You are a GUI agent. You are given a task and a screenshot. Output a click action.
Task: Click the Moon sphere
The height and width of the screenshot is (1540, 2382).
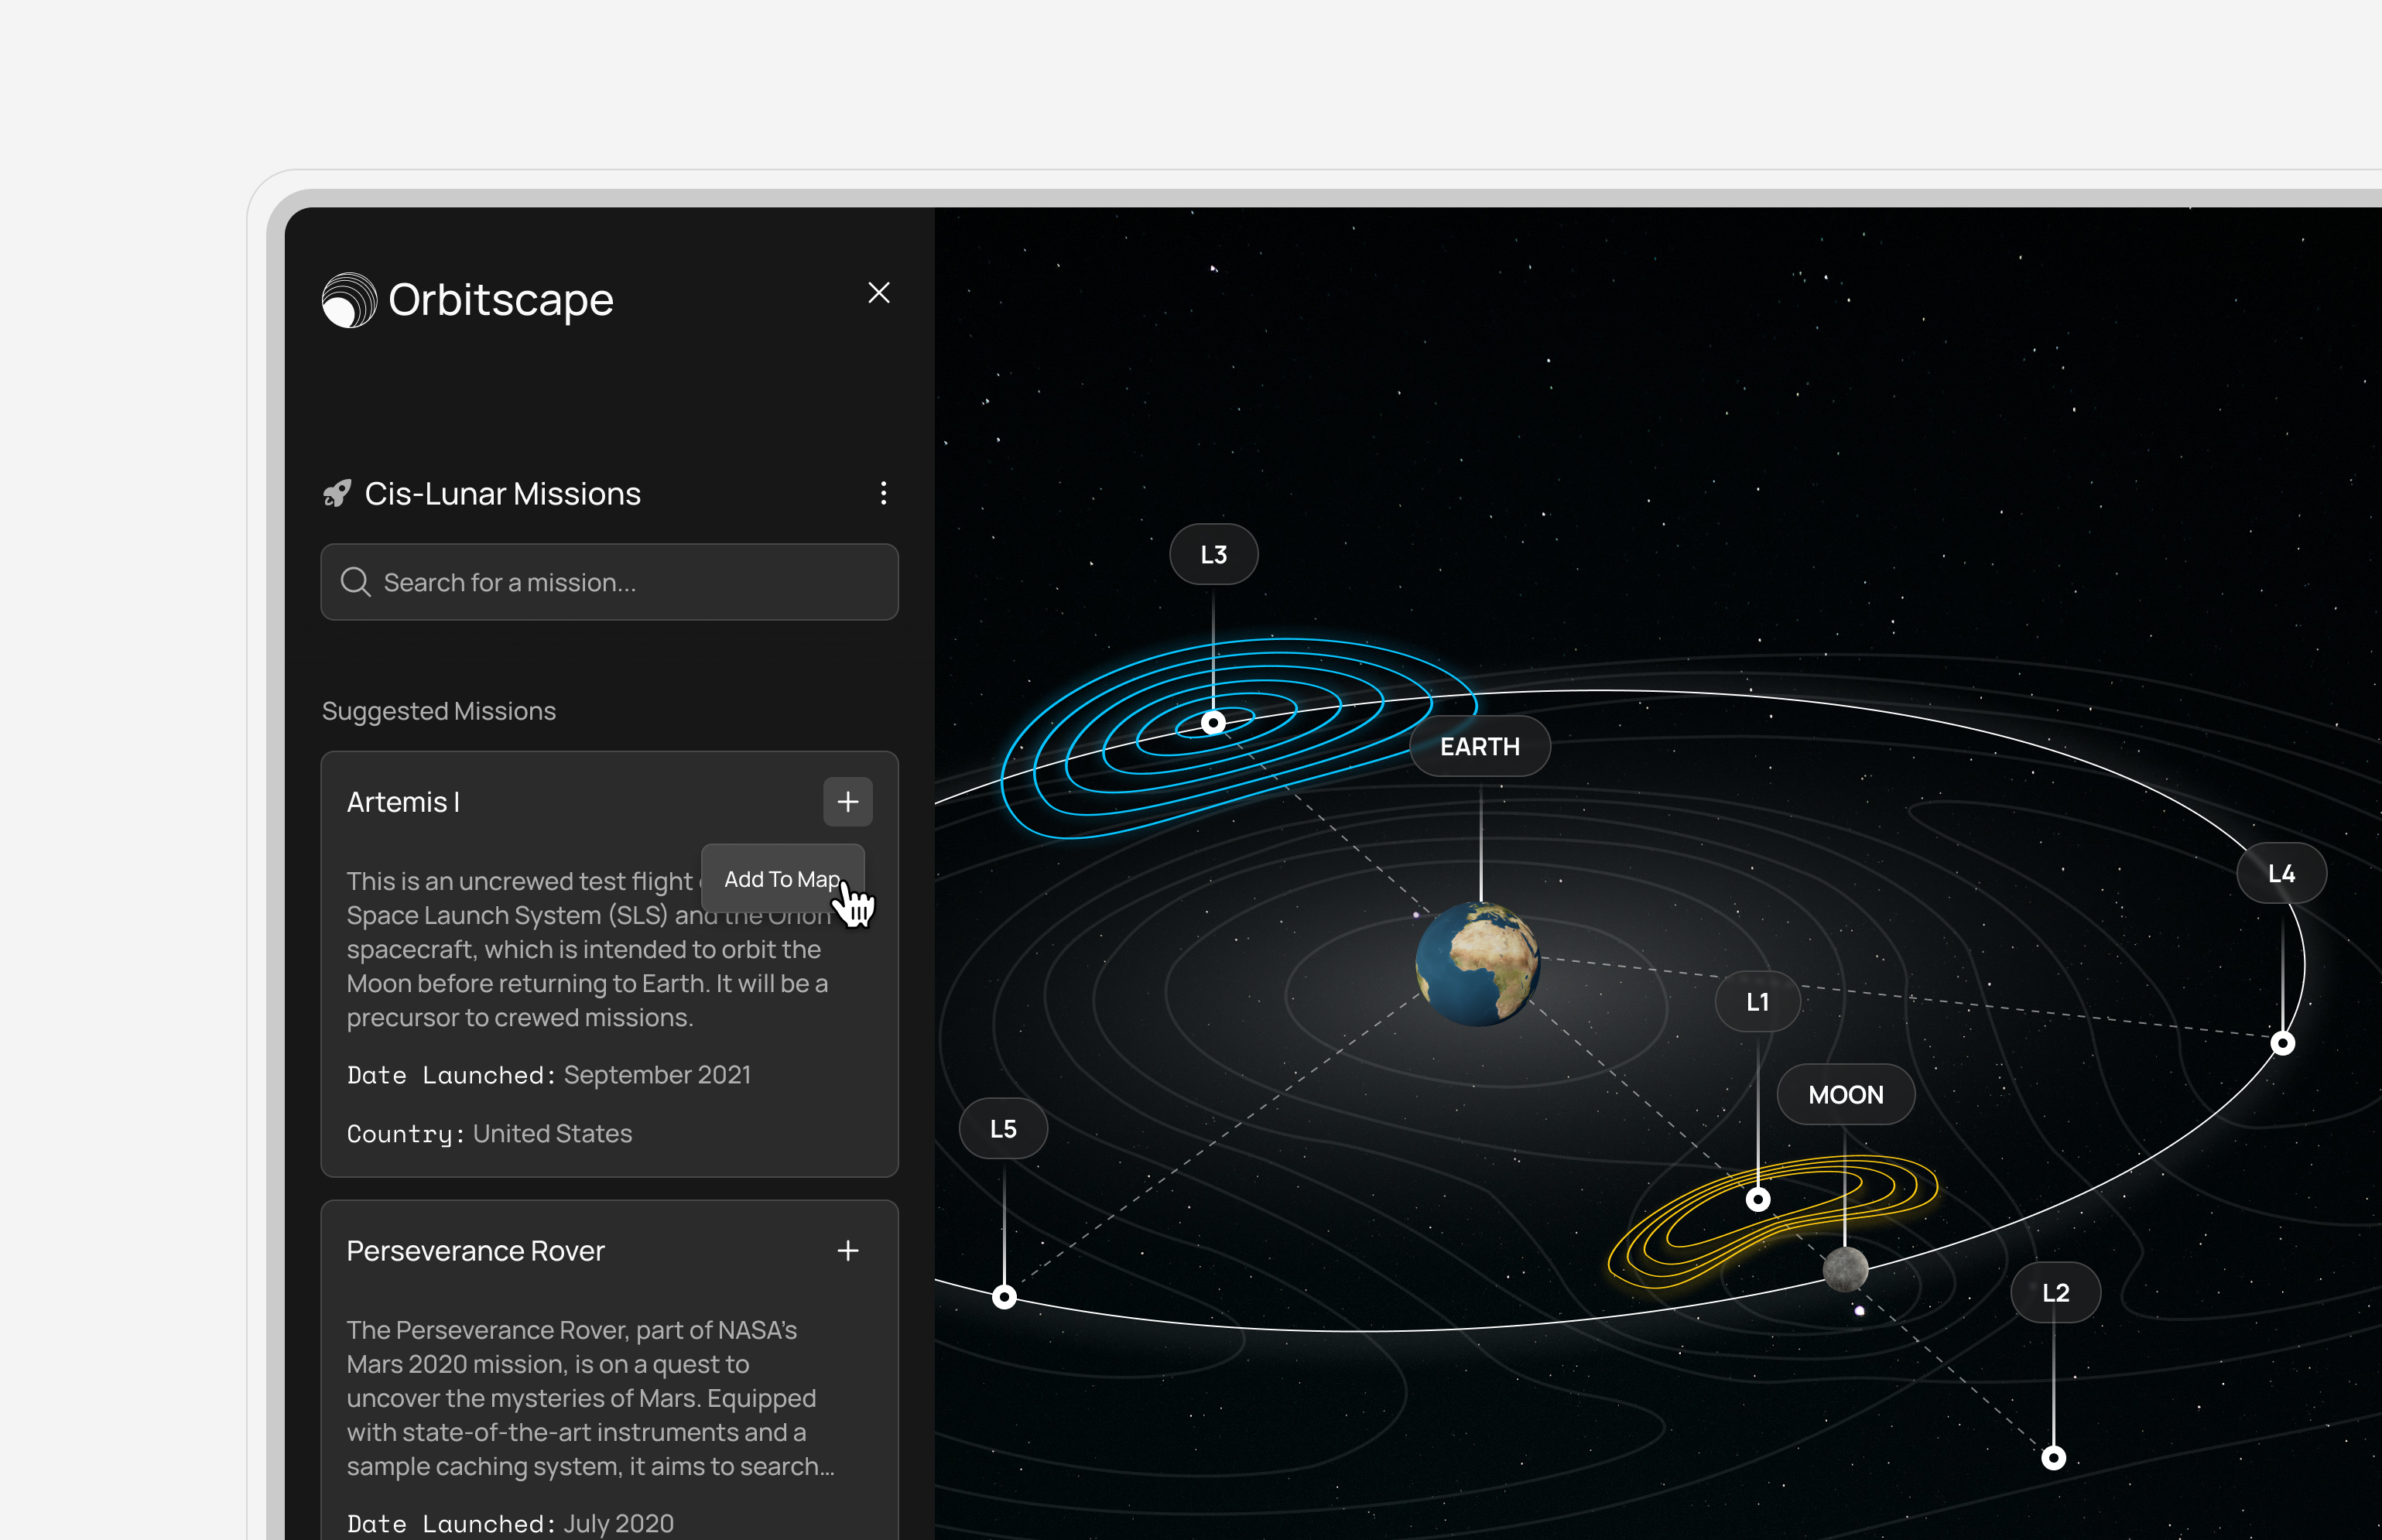pyautogui.click(x=1845, y=1270)
